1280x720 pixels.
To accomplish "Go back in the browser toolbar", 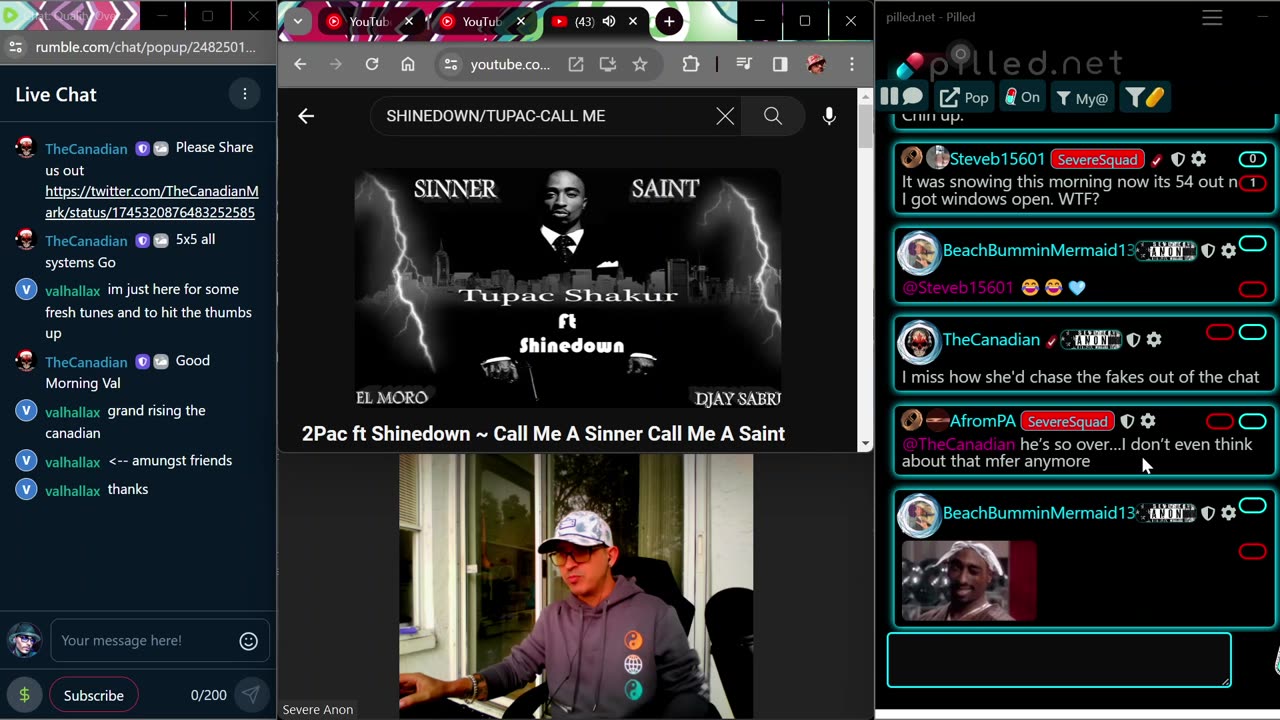I will tap(300, 64).
